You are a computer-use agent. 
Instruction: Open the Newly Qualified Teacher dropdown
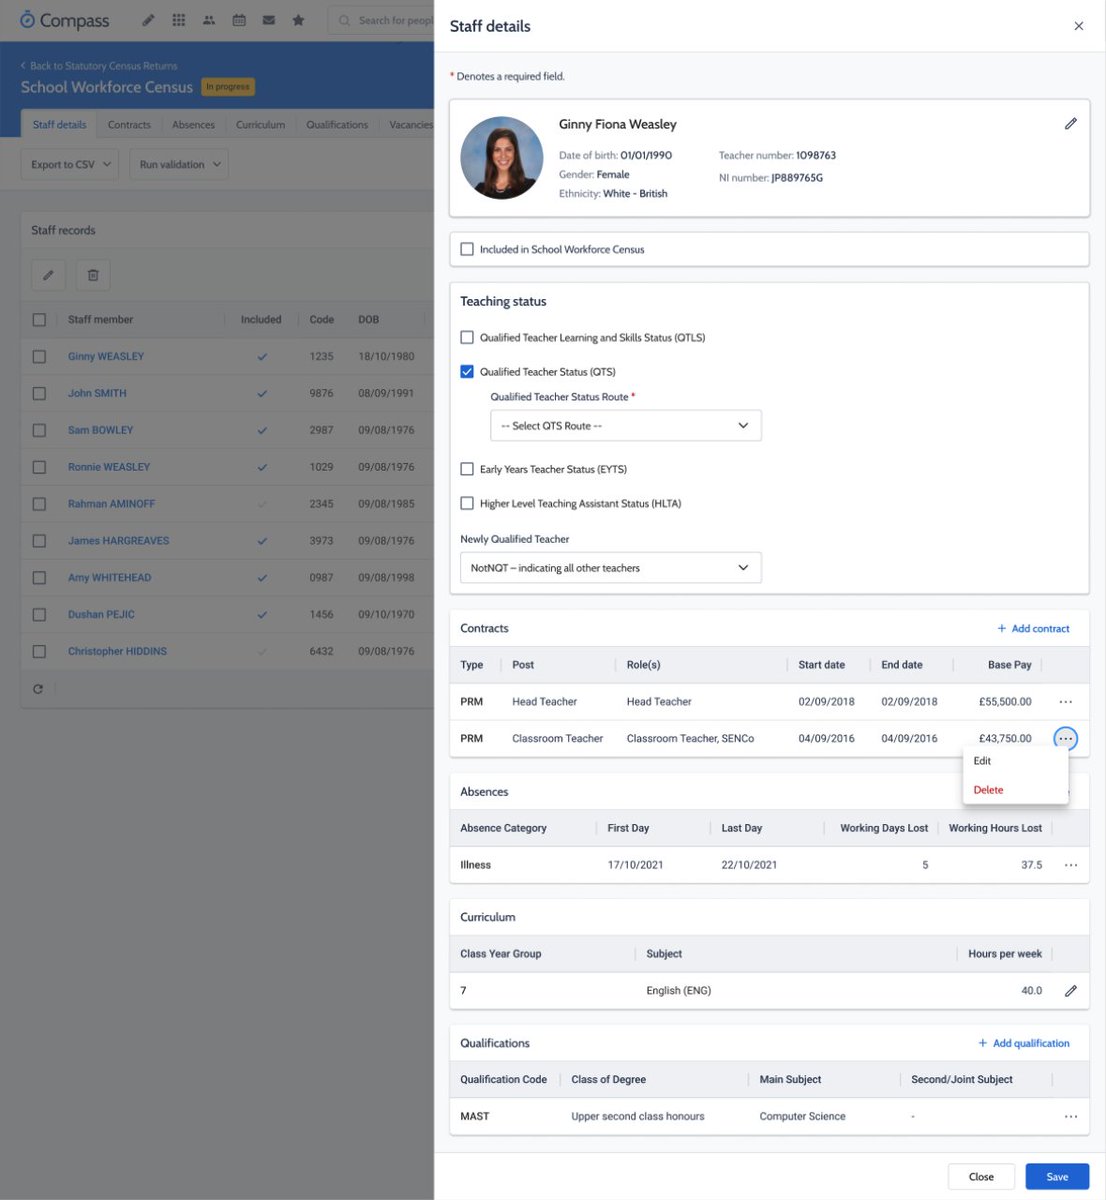[610, 566]
